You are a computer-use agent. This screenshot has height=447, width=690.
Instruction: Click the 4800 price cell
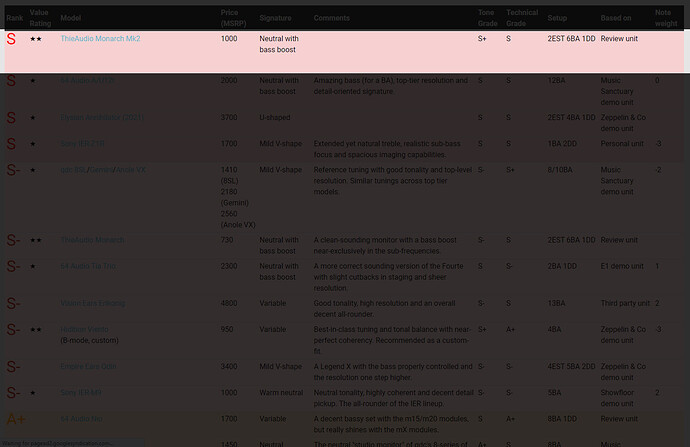click(x=229, y=303)
